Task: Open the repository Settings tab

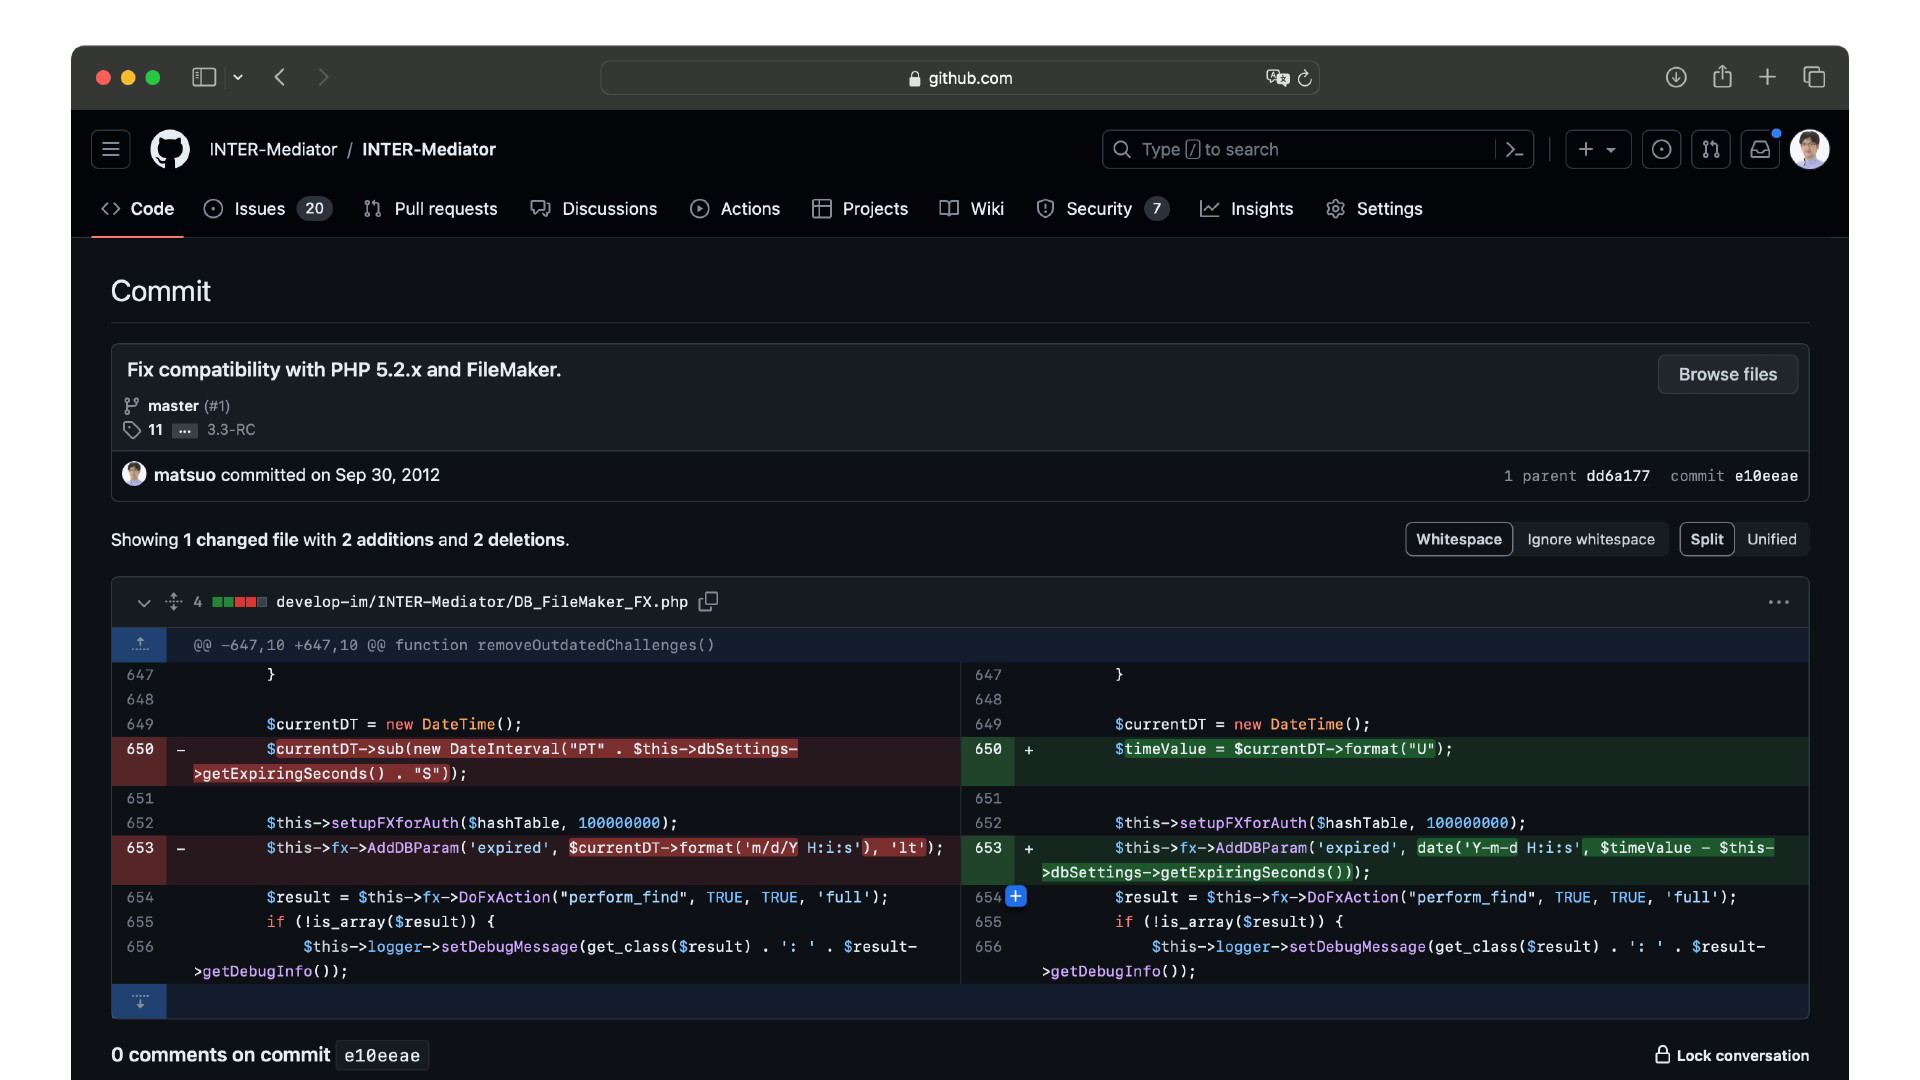Action: pyautogui.click(x=1375, y=208)
